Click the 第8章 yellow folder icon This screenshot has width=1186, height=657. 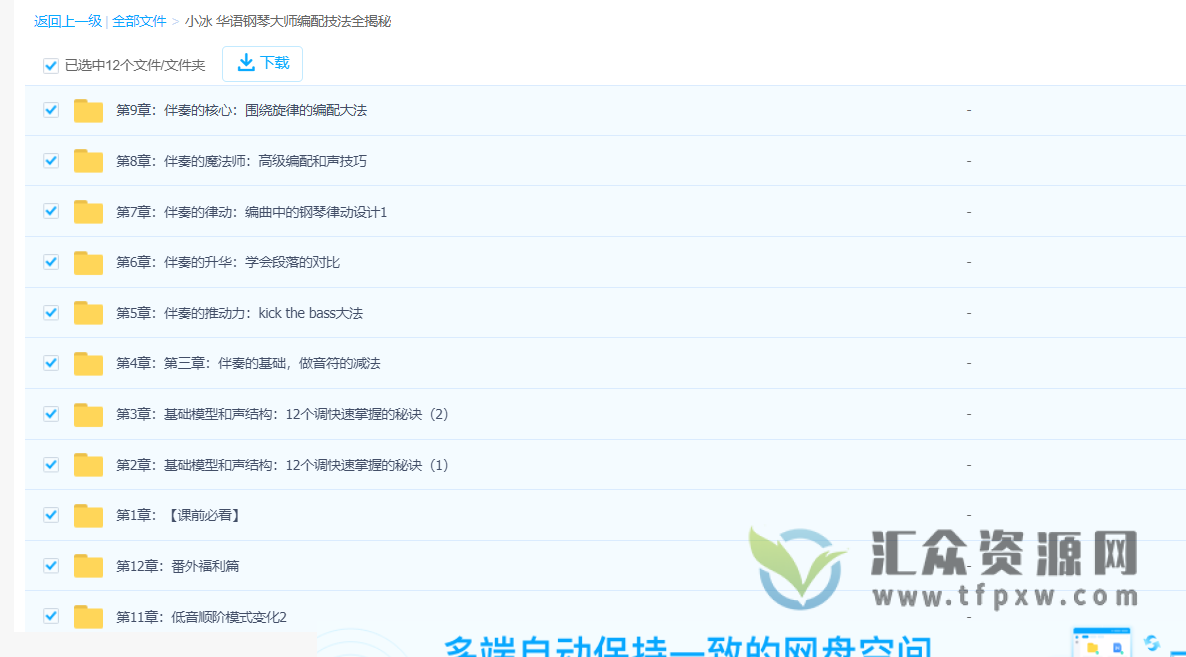pos(88,161)
